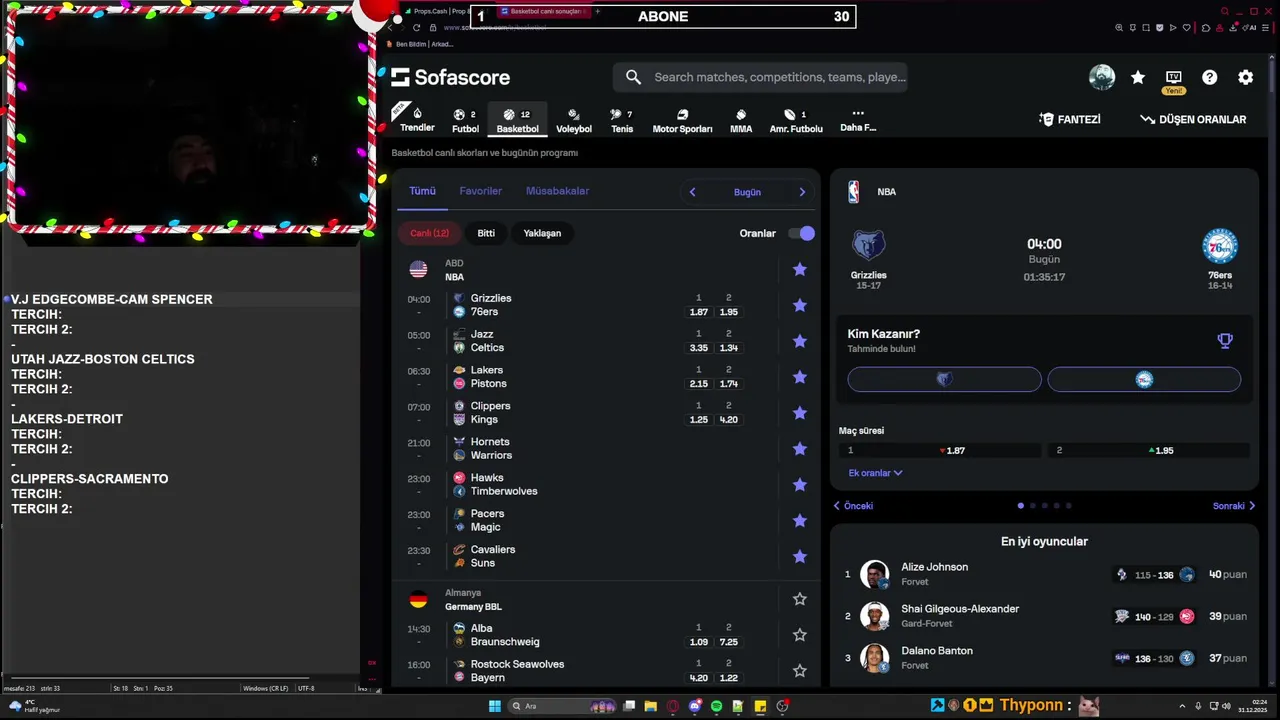The image size is (1280, 720).
Task: Open the favorites star in Sofascore header
Action: click(x=1138, y=77)
